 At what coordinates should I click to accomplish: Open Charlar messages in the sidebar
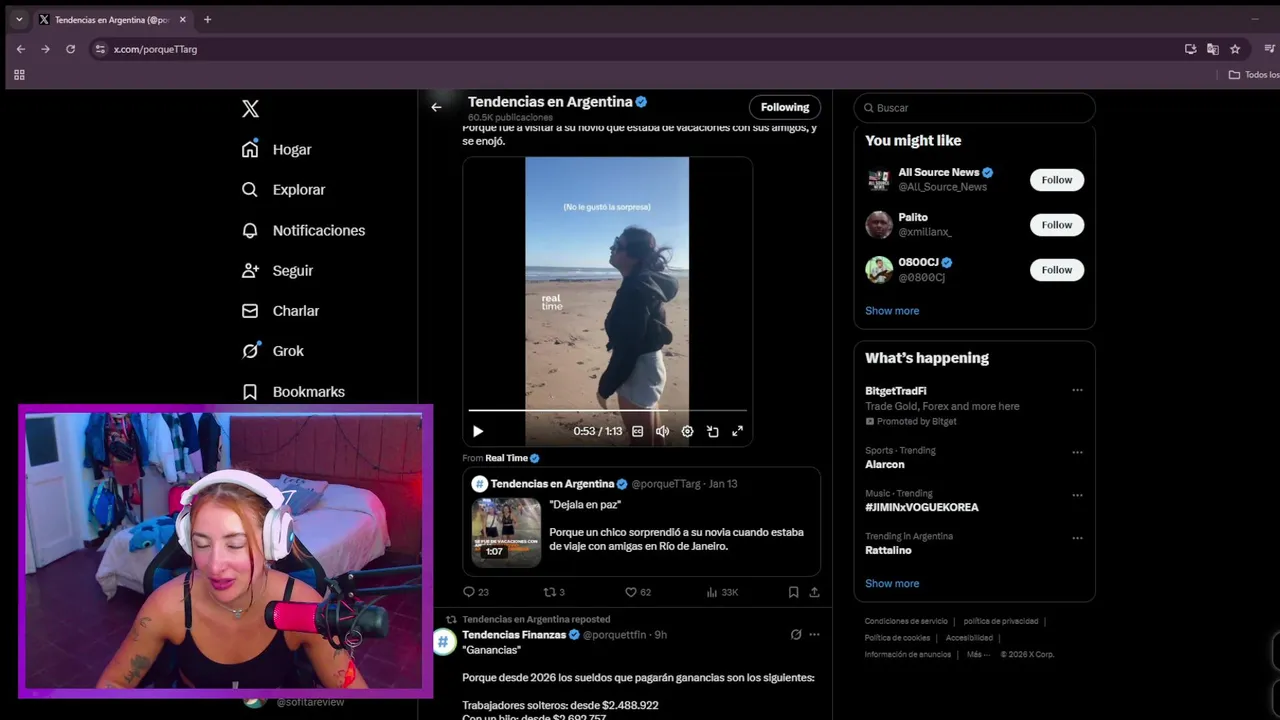point(281,311)
